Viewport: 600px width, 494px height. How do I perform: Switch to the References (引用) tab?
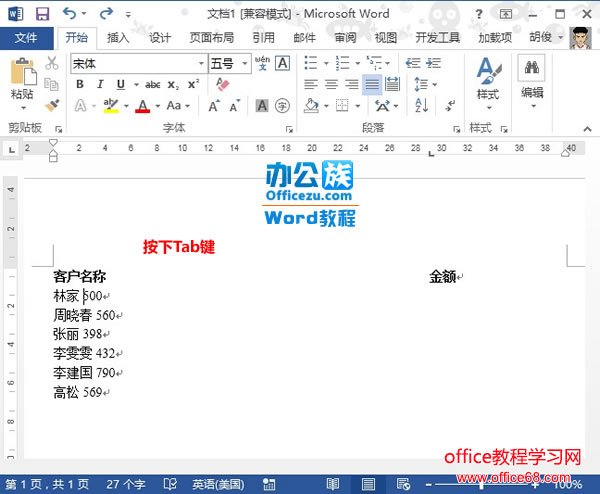coord(263,38)
